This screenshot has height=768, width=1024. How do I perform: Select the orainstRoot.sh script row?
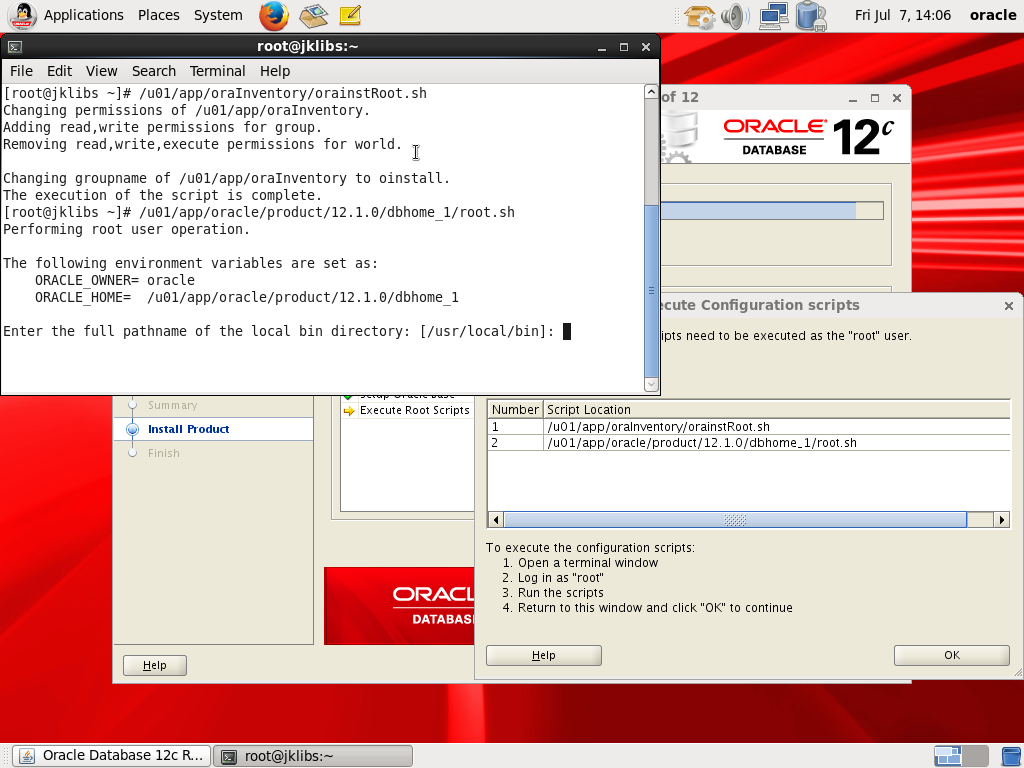click(748, 426)
